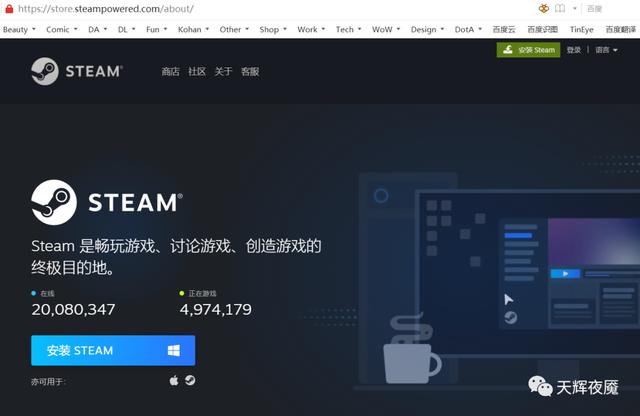Viewport: 640px width, 416px height.
Task: Open the 社区 community menu
Action: [197, 71]
